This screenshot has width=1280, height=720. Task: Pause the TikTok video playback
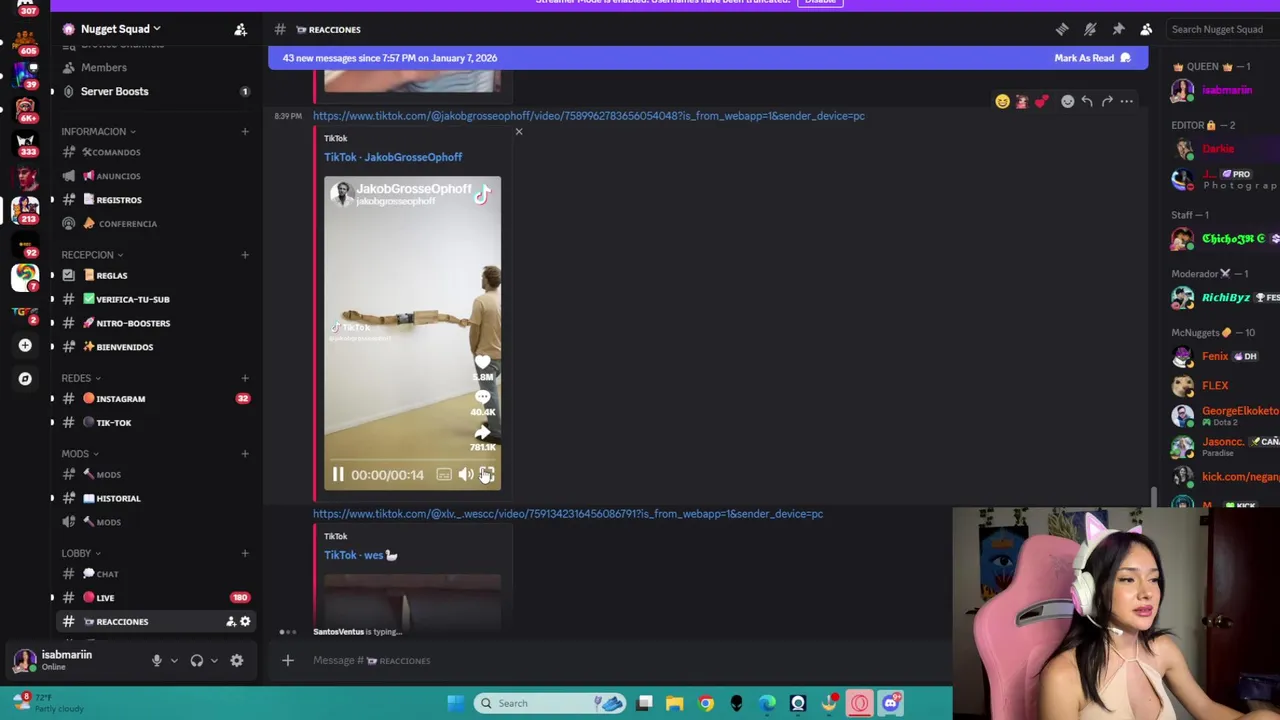338,475
